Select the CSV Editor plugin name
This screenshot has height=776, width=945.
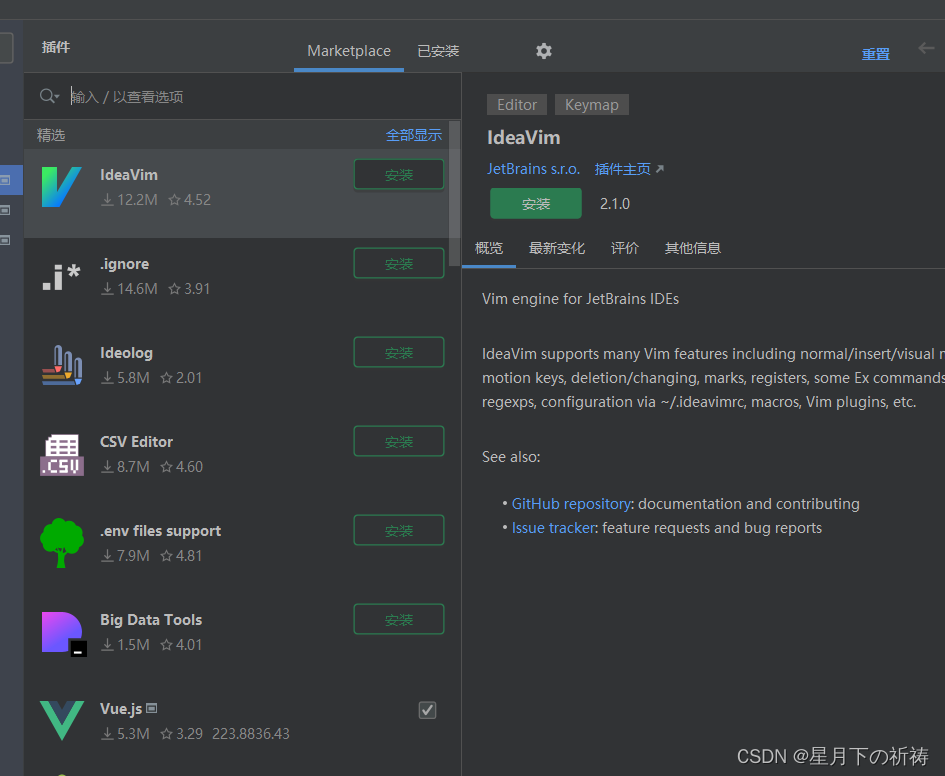pyautogui.click(x=136, y=442)
